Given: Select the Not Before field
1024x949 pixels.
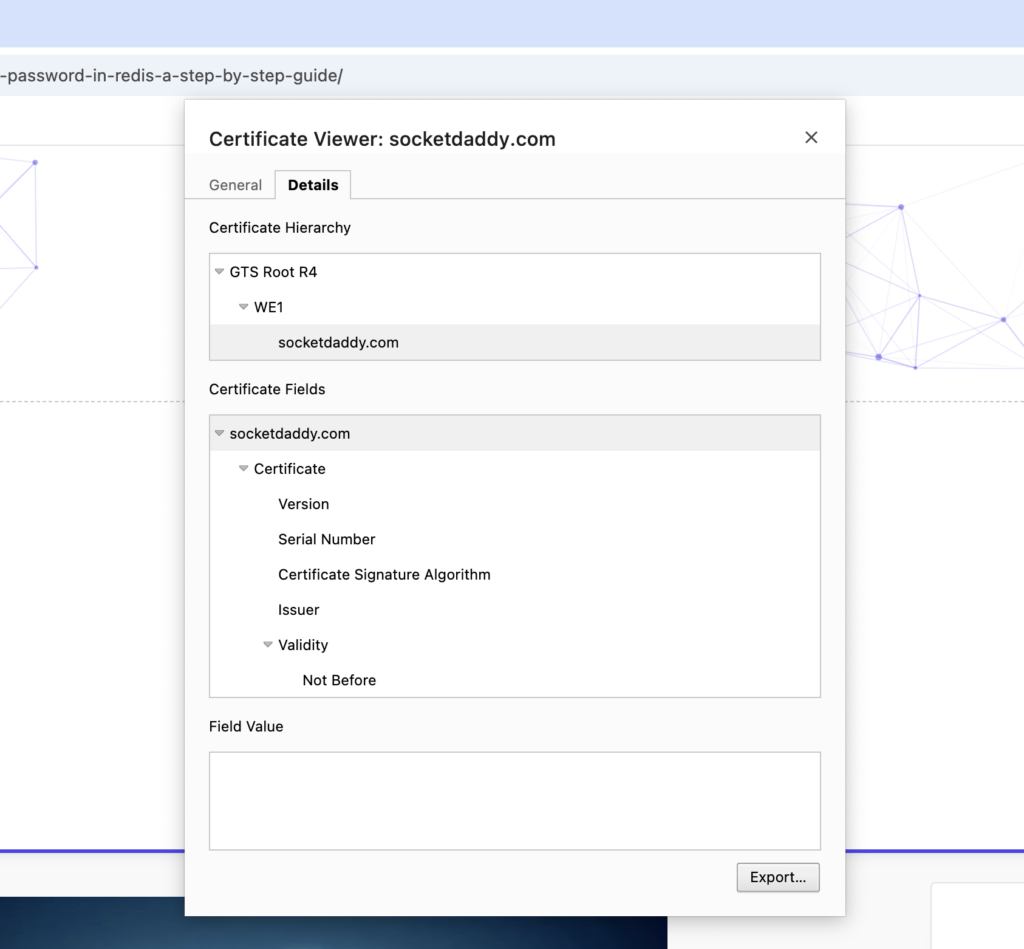Looking at the screenshot, I should [x=515, y=680].
